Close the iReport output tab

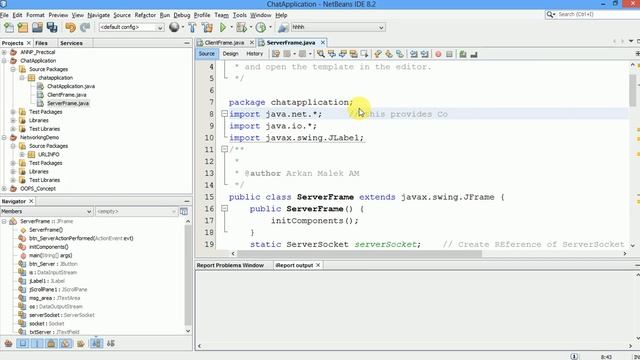(x=318, y=265)
